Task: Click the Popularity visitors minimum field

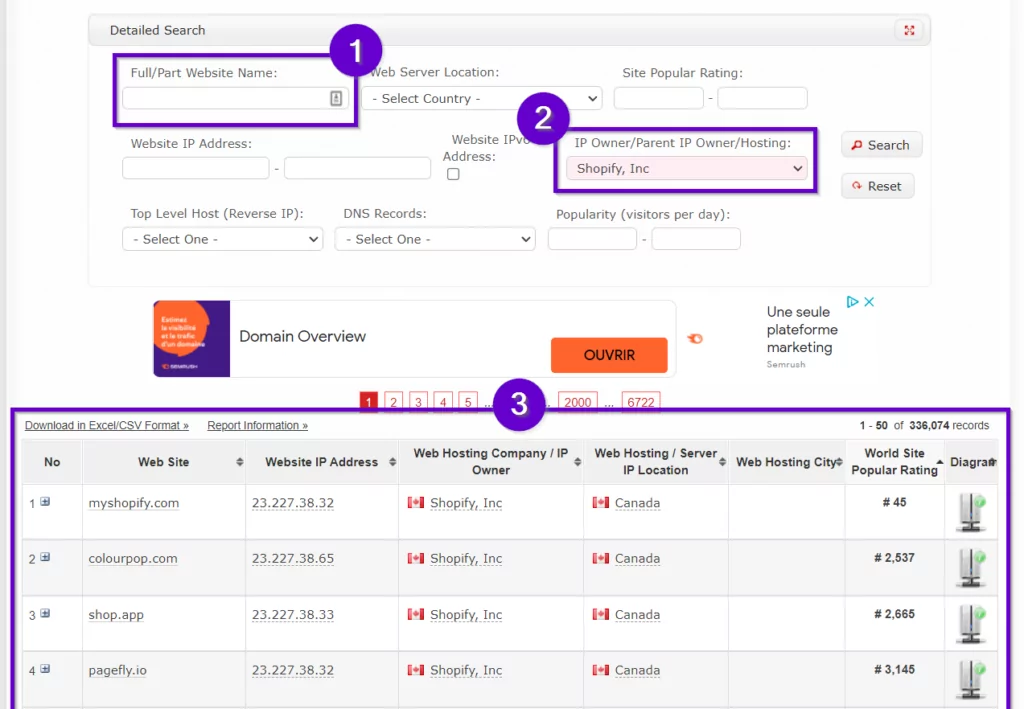Action: 592,239
